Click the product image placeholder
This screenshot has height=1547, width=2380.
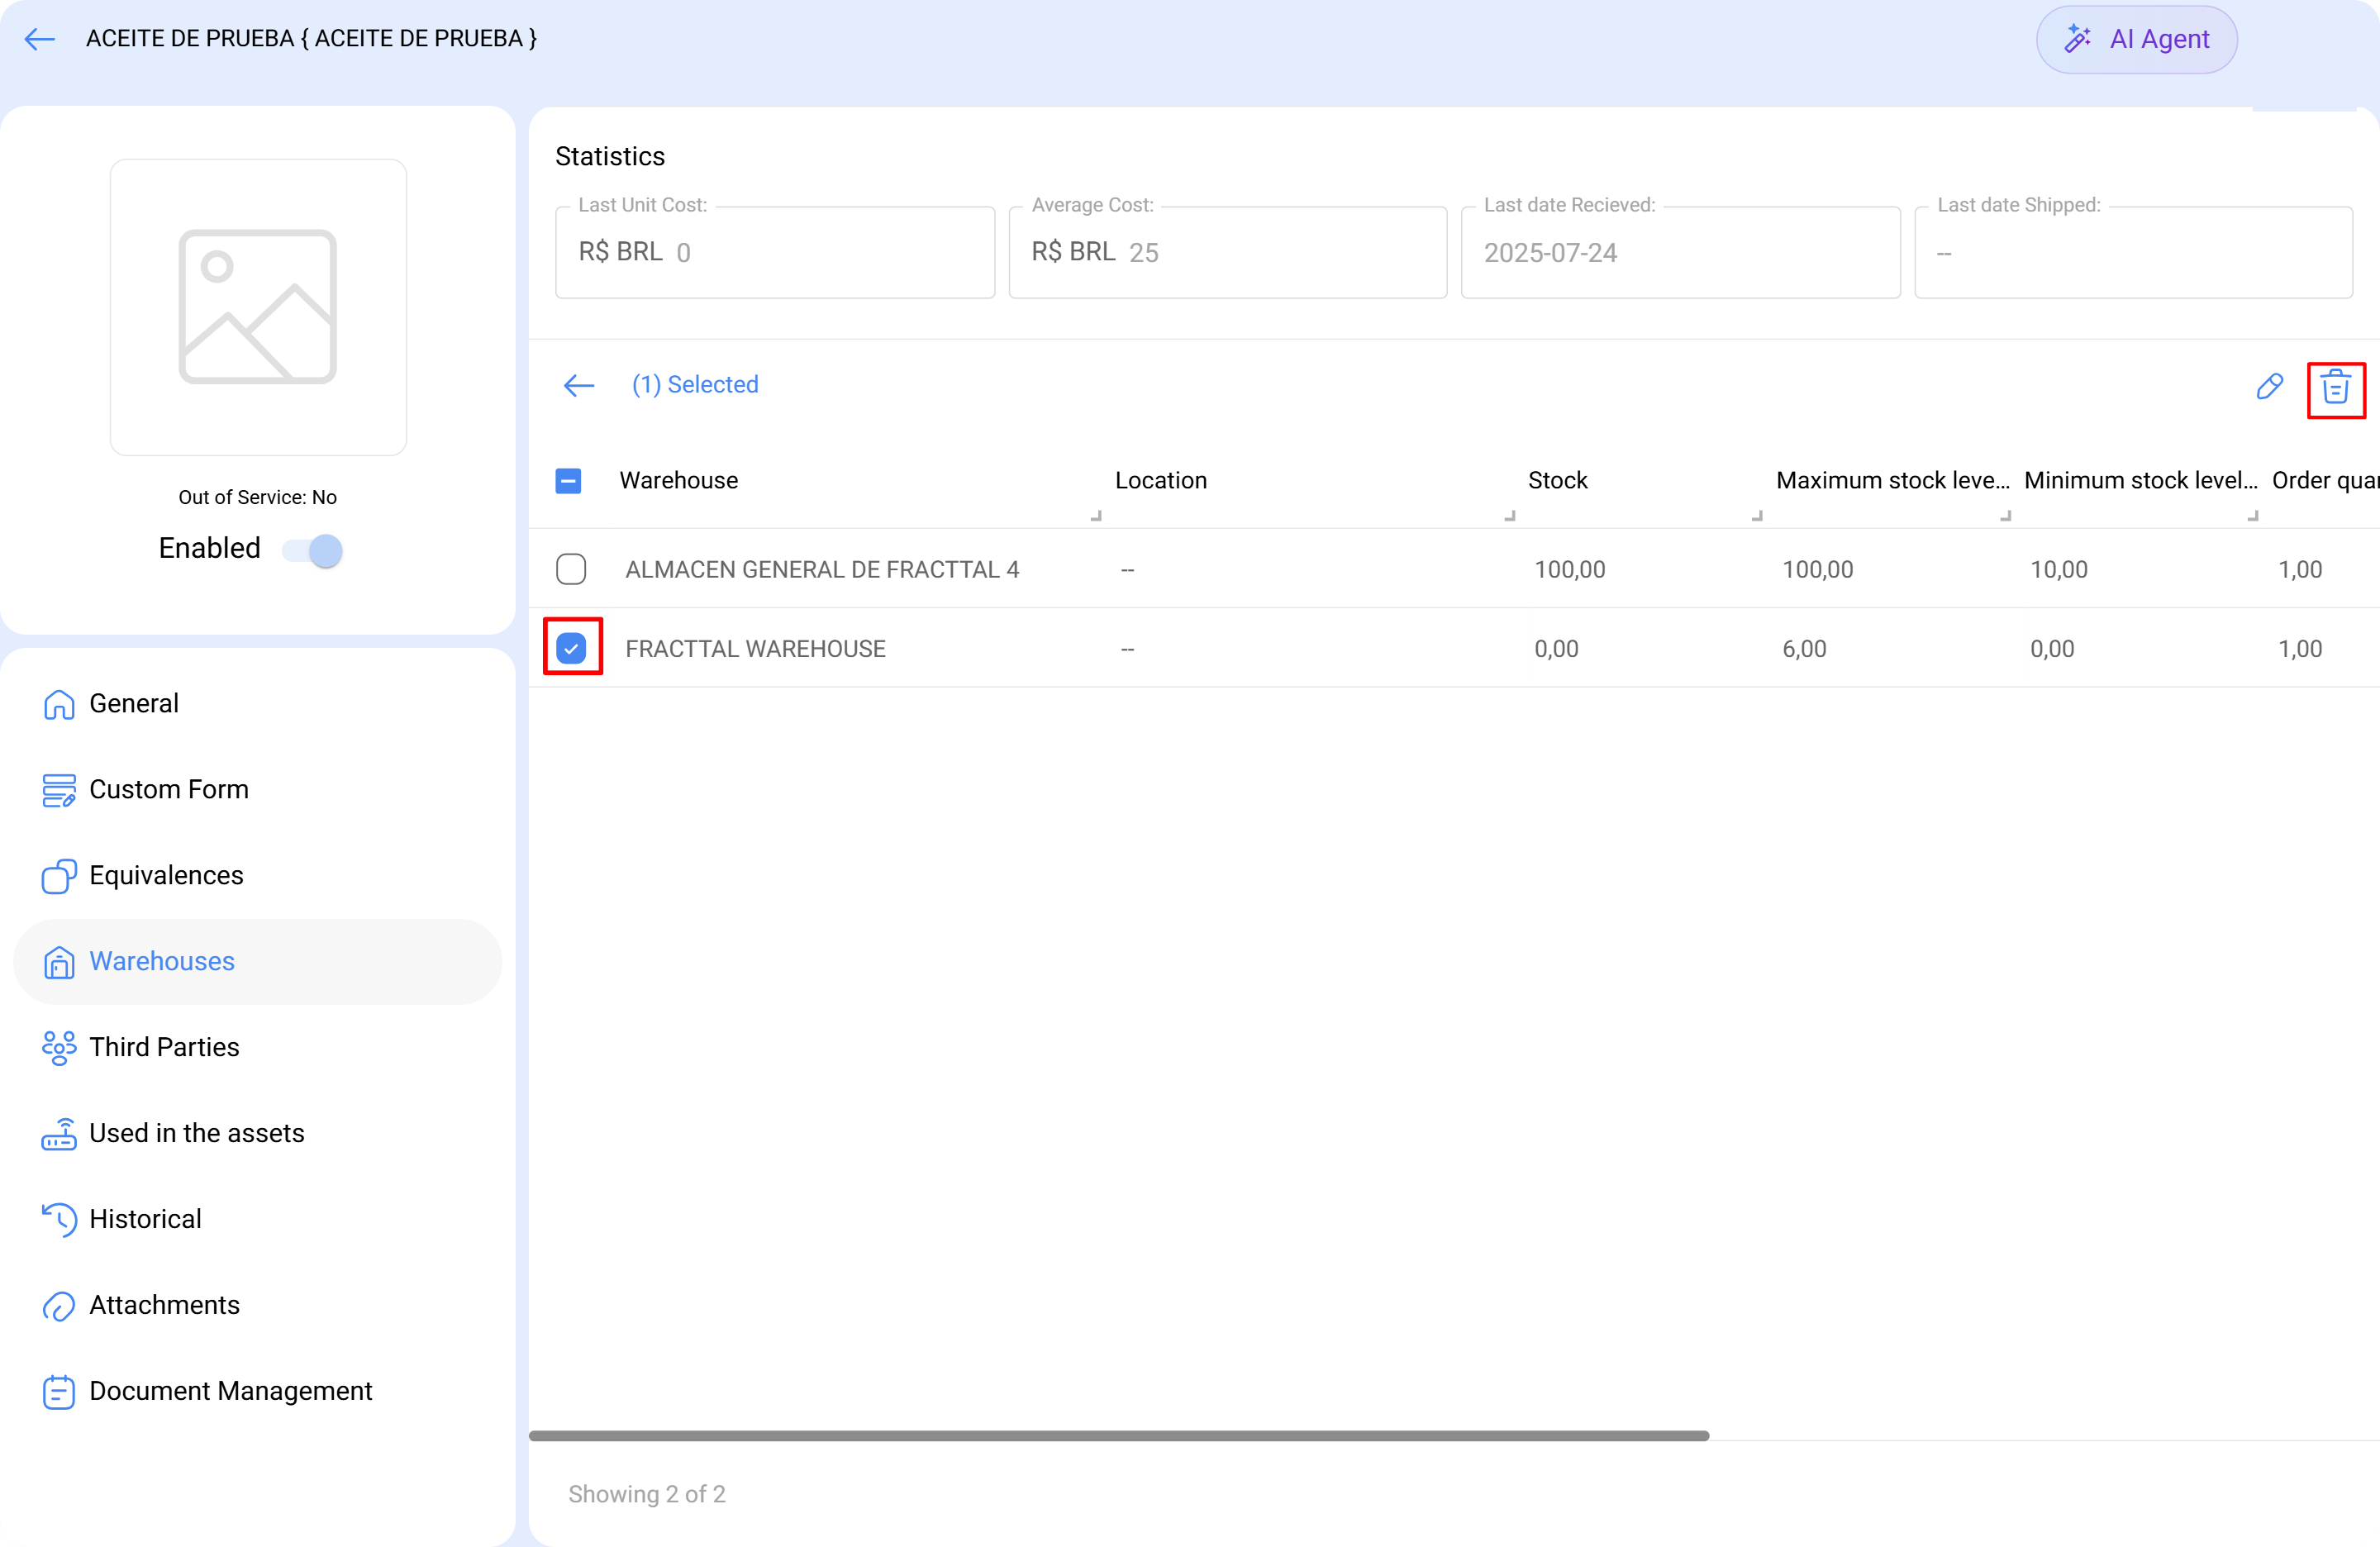click(x=258, y=307)
